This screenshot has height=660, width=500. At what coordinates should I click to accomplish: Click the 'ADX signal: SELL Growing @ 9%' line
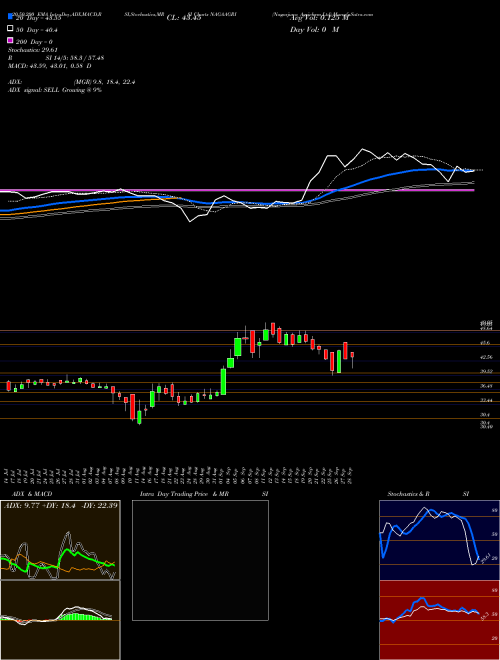pos(55,90)
